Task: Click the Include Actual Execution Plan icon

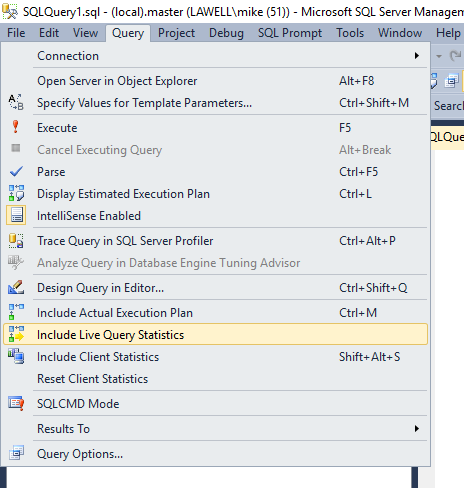Action: pyautogui.click(x=16, y=312)
